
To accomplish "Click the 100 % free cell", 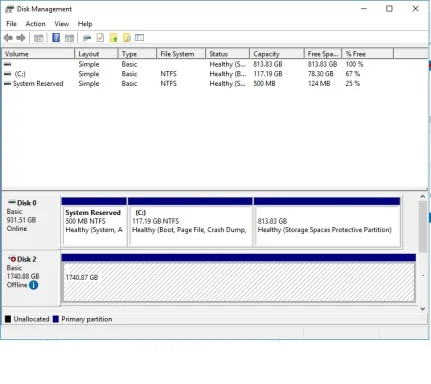I will click(354, 64).
